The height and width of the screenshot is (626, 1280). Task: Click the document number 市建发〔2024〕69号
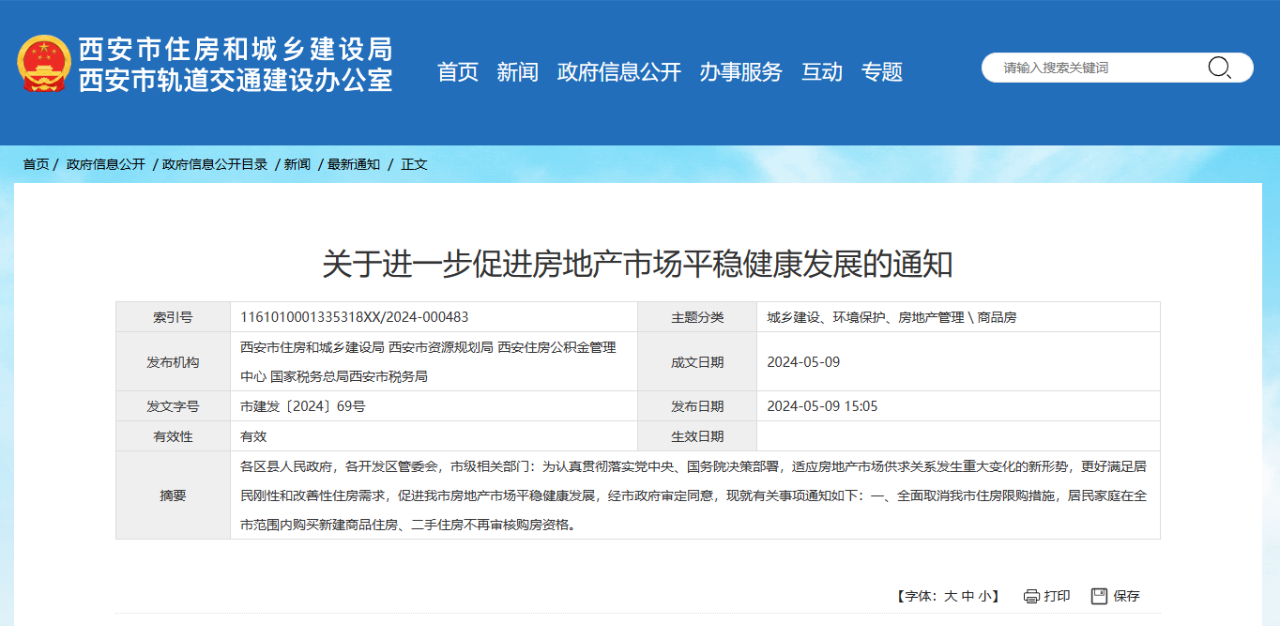pos(303,406)
